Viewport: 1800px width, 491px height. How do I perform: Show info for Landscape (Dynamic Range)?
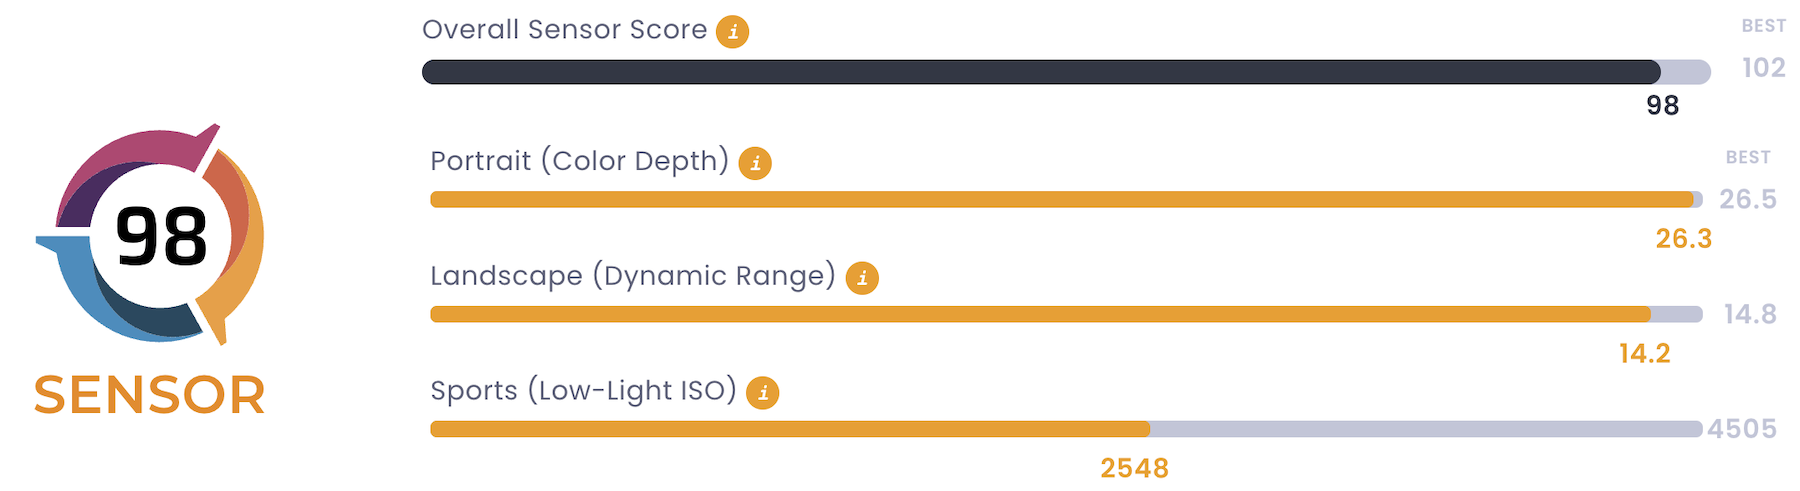(862, 278)
